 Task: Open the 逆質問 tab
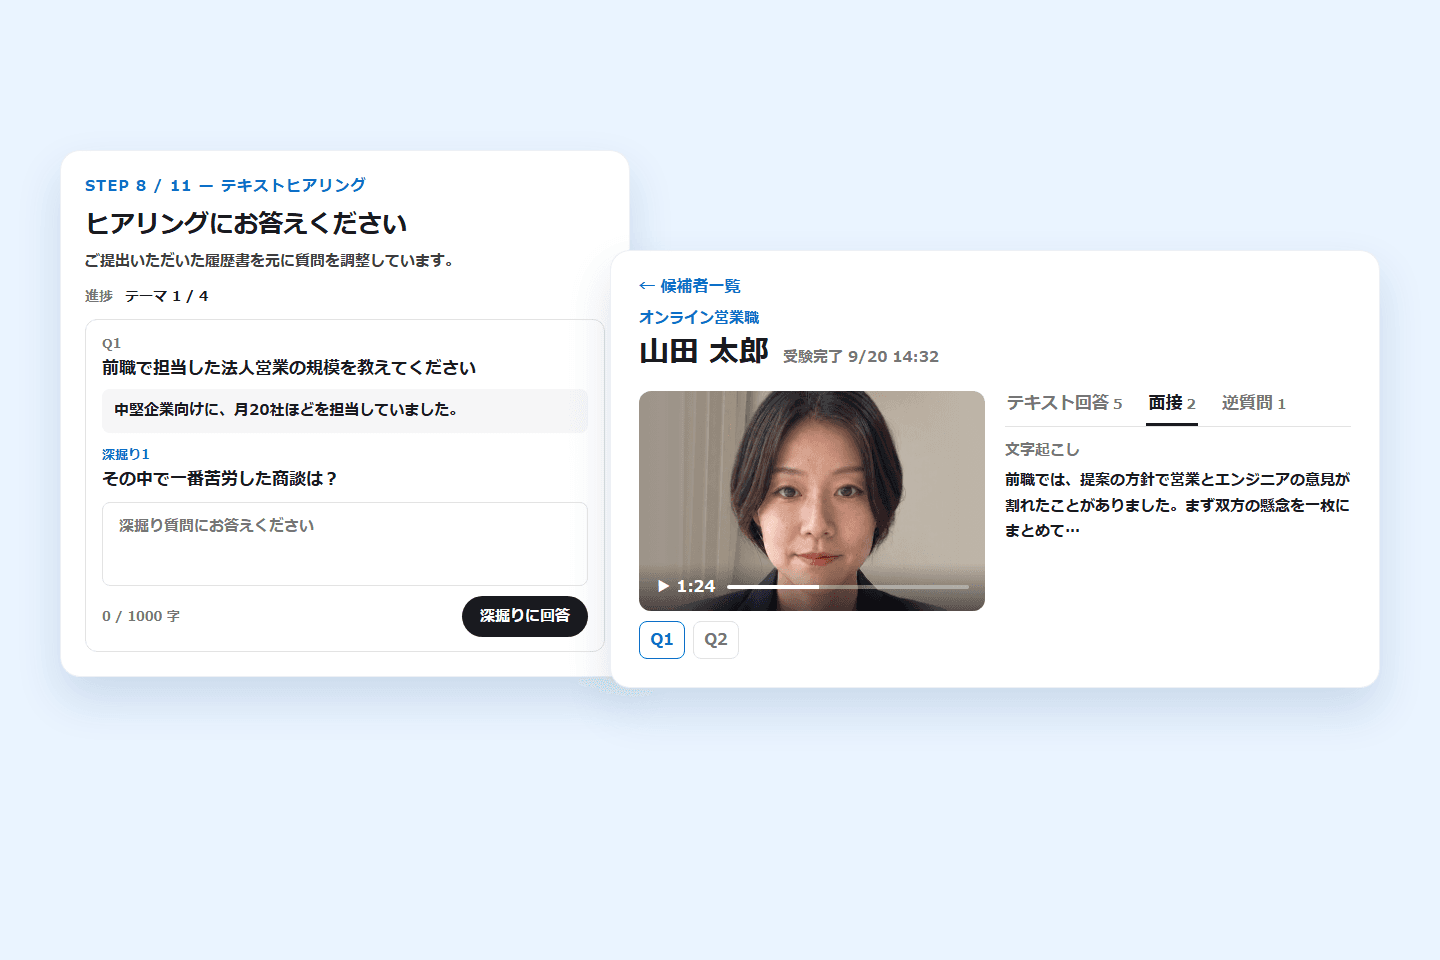(1253, 403)
